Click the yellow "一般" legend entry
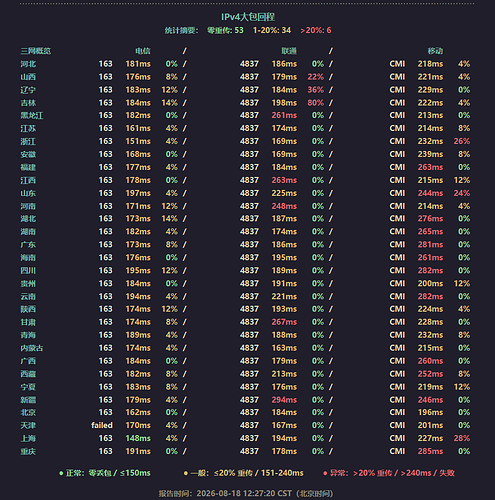This screenshot has width=495, height=500. coord(243,473)
